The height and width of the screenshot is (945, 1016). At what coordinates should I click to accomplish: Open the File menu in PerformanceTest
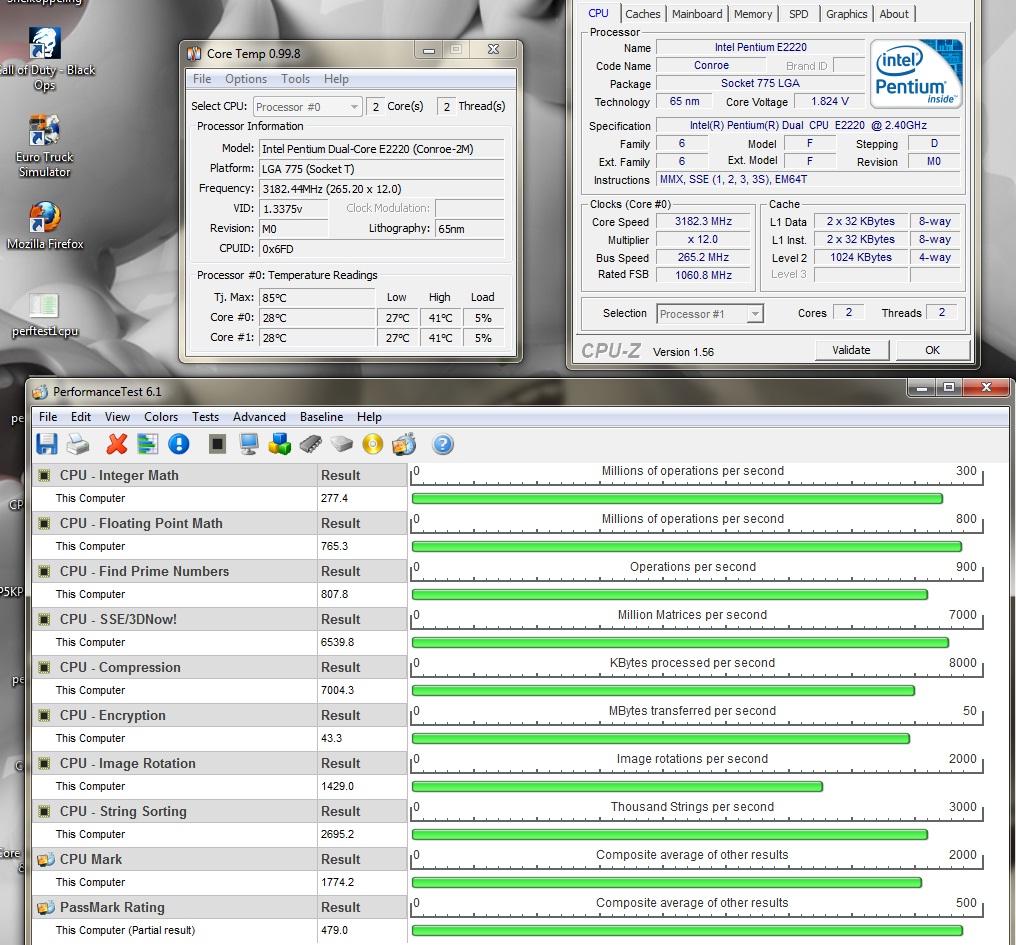click(x=48, y=417)
